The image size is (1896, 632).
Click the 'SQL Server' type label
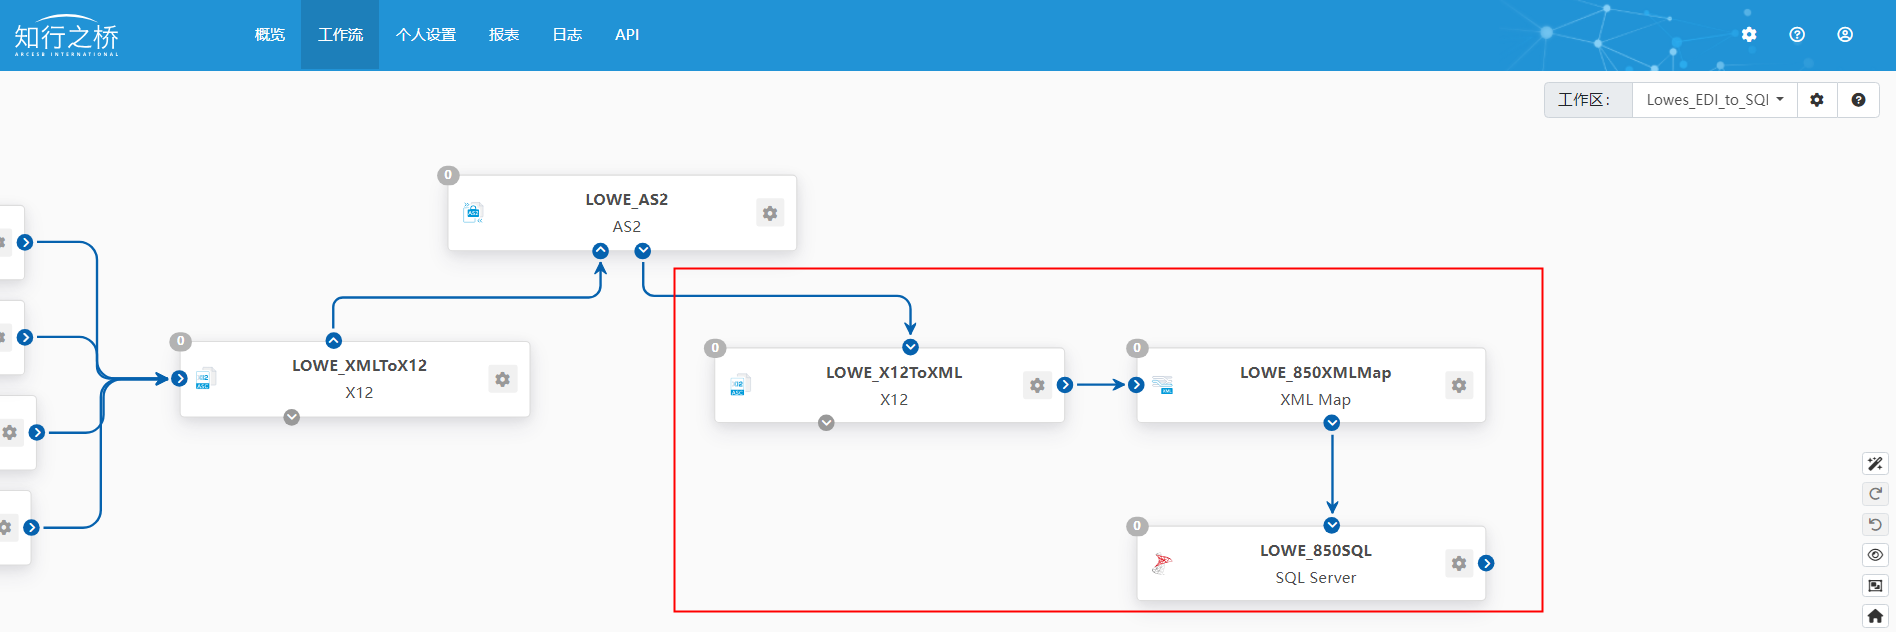coord(1316,578)
